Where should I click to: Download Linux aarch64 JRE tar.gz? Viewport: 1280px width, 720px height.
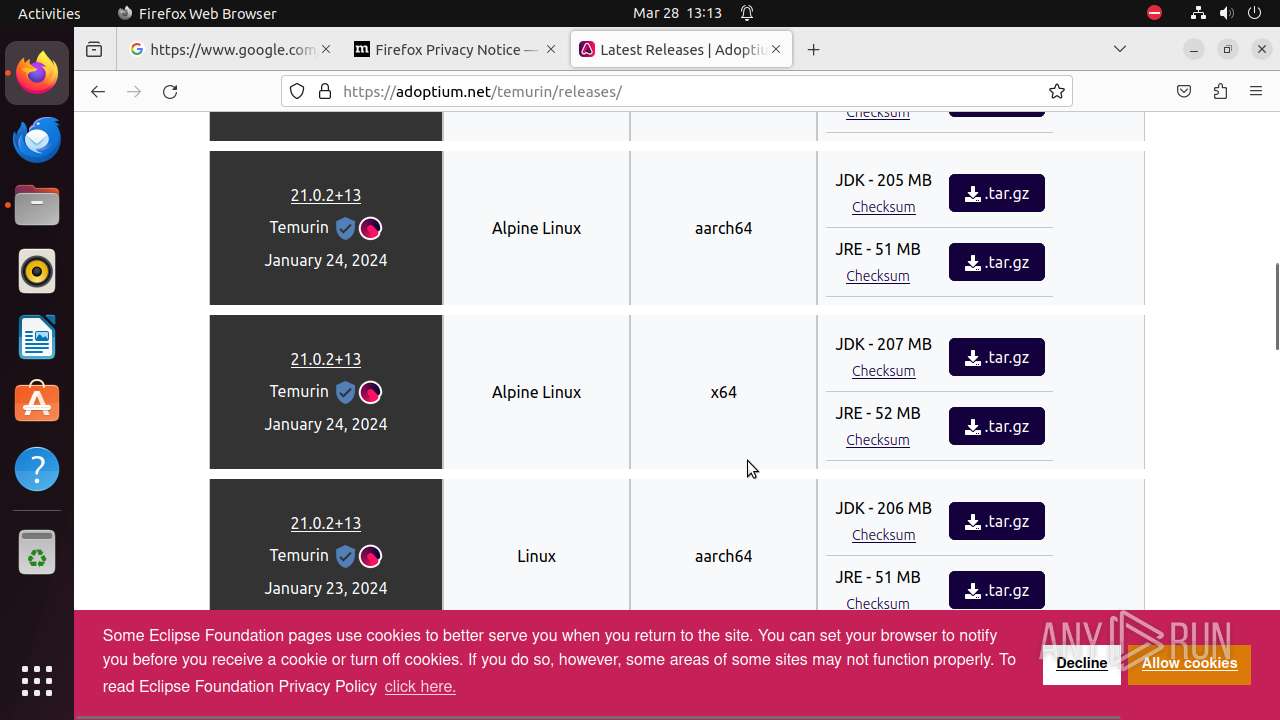pos(997,591)
